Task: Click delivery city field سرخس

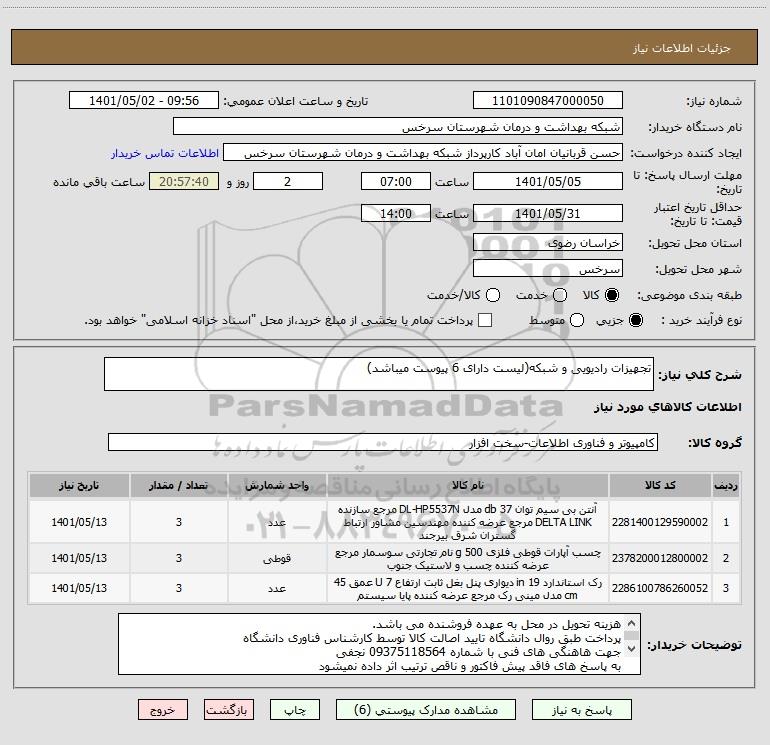Action: pos(548,269)
